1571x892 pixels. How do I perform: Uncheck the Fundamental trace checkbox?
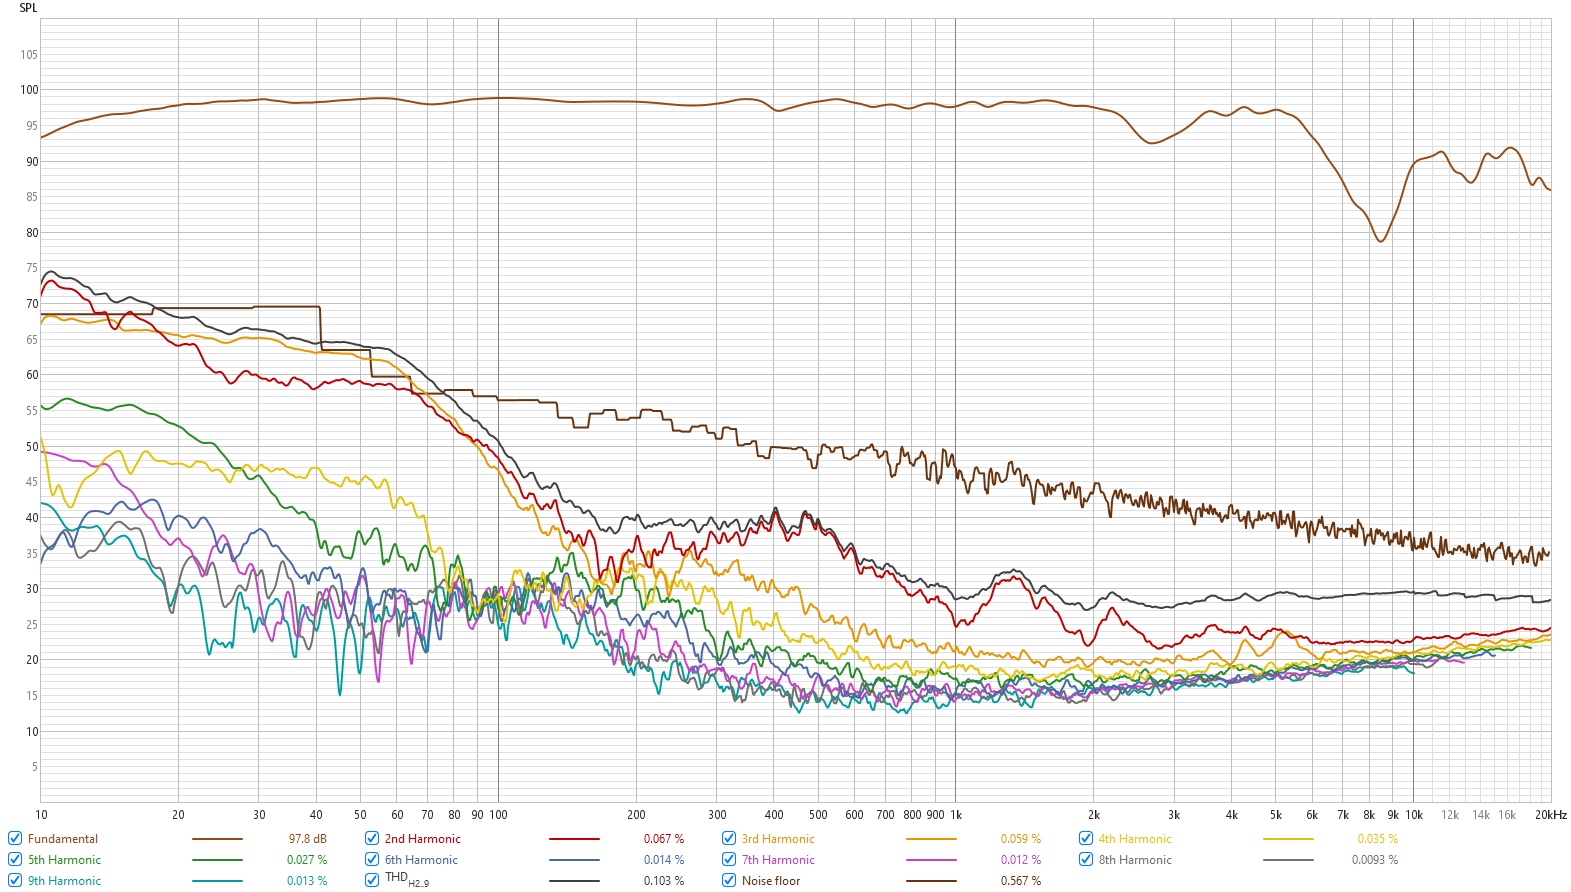click(15, 838)
